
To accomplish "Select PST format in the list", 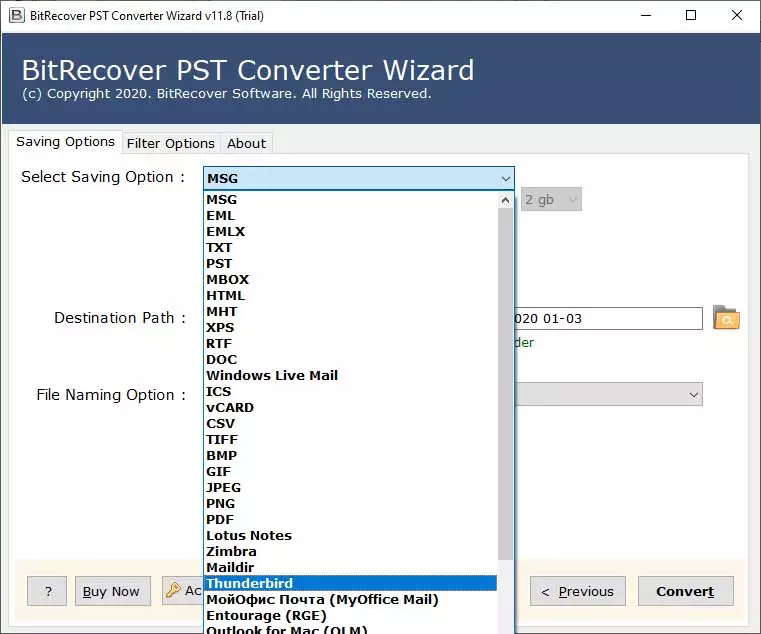I will [x=350, y=264].
